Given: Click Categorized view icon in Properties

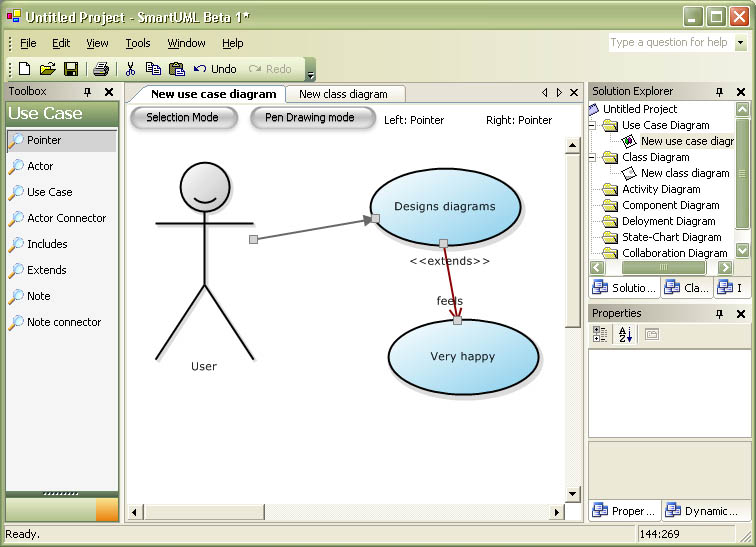Looking at the screenshot, I should click(x=600, y=334).
